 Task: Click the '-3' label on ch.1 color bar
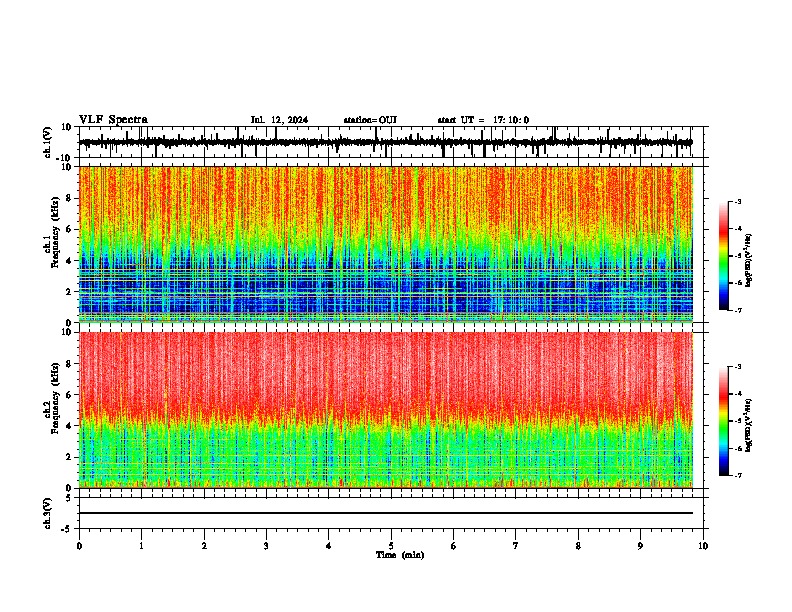(x=738, y=201)
